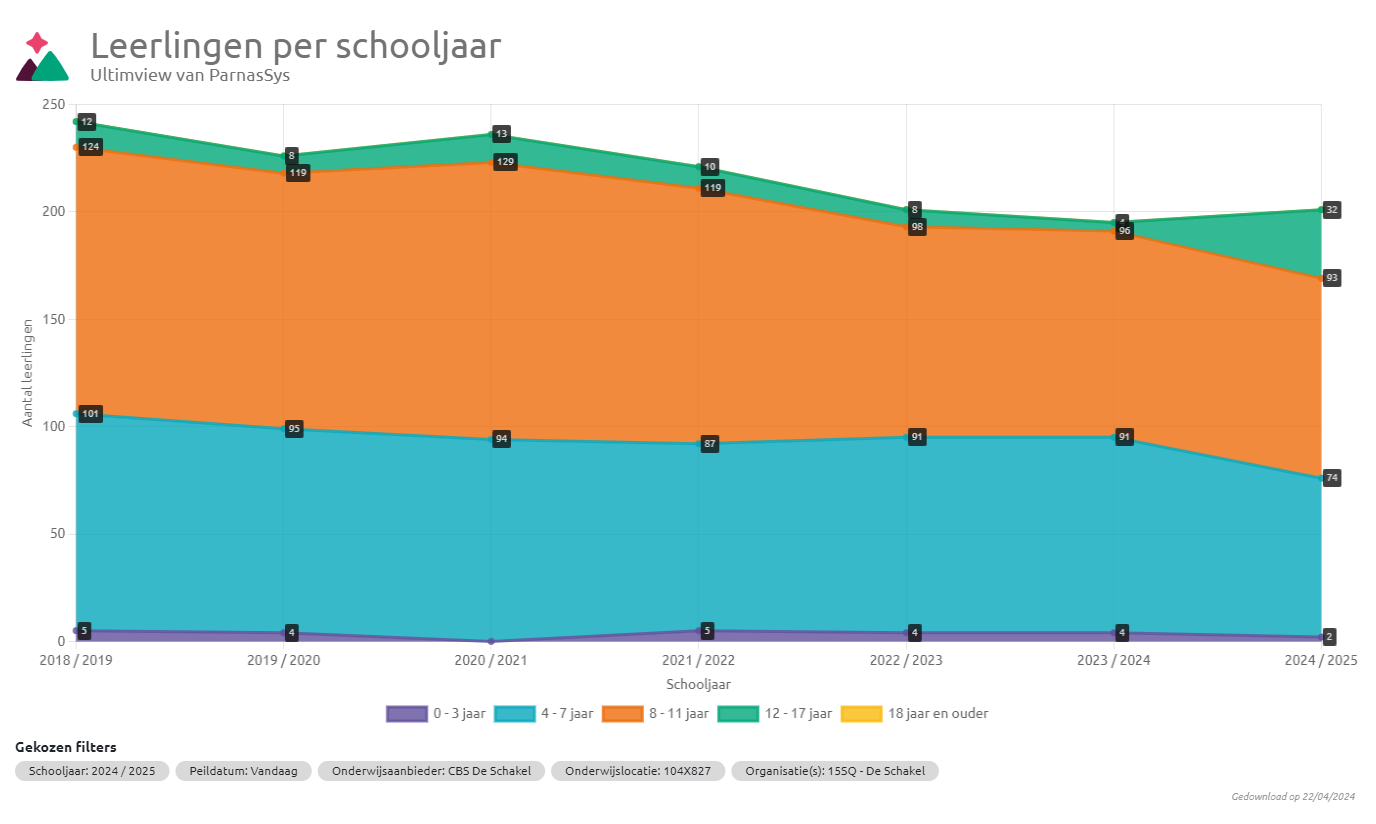Viewport: 1376px width, 824px height.
Task: Click the "Gedownload op 22/04/2024" footer text
Action: [1292, 797]
